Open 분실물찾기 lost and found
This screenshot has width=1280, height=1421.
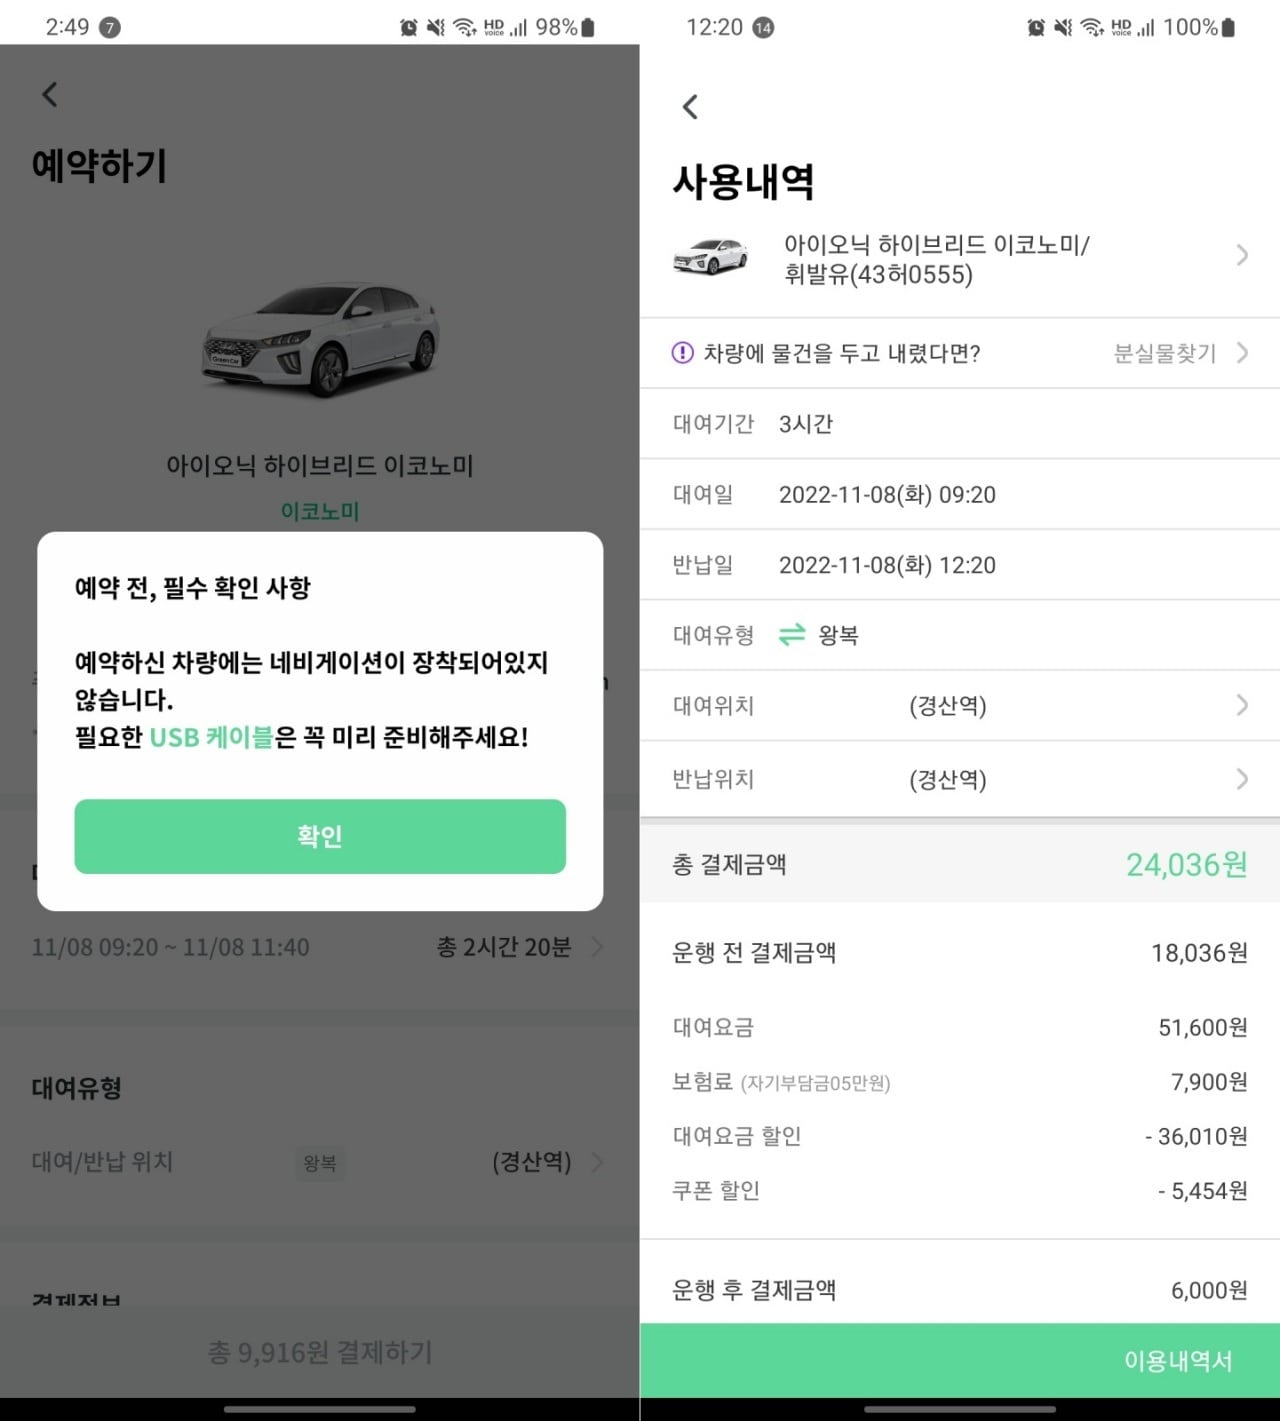pyautogui.click(x=1163, y=353)
